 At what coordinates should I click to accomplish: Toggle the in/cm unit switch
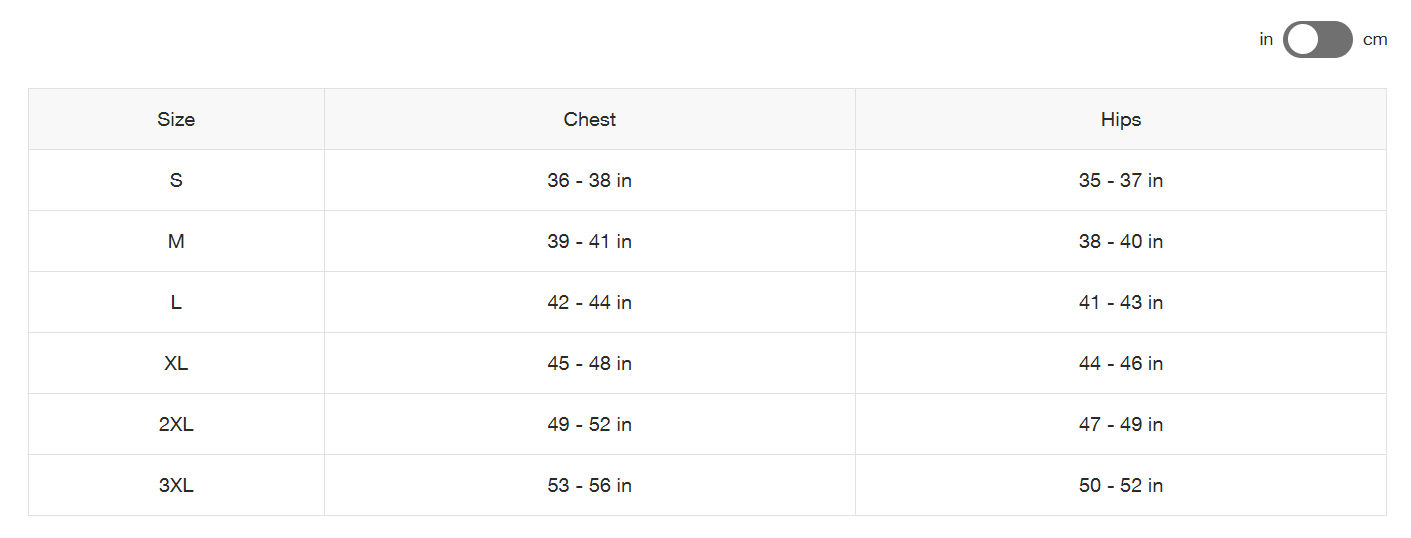pos(1318,40)
